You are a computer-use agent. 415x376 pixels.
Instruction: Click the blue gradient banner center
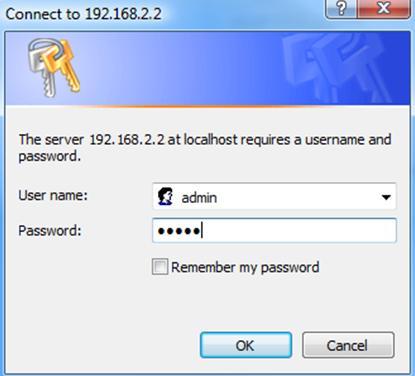tap(207, 69)
